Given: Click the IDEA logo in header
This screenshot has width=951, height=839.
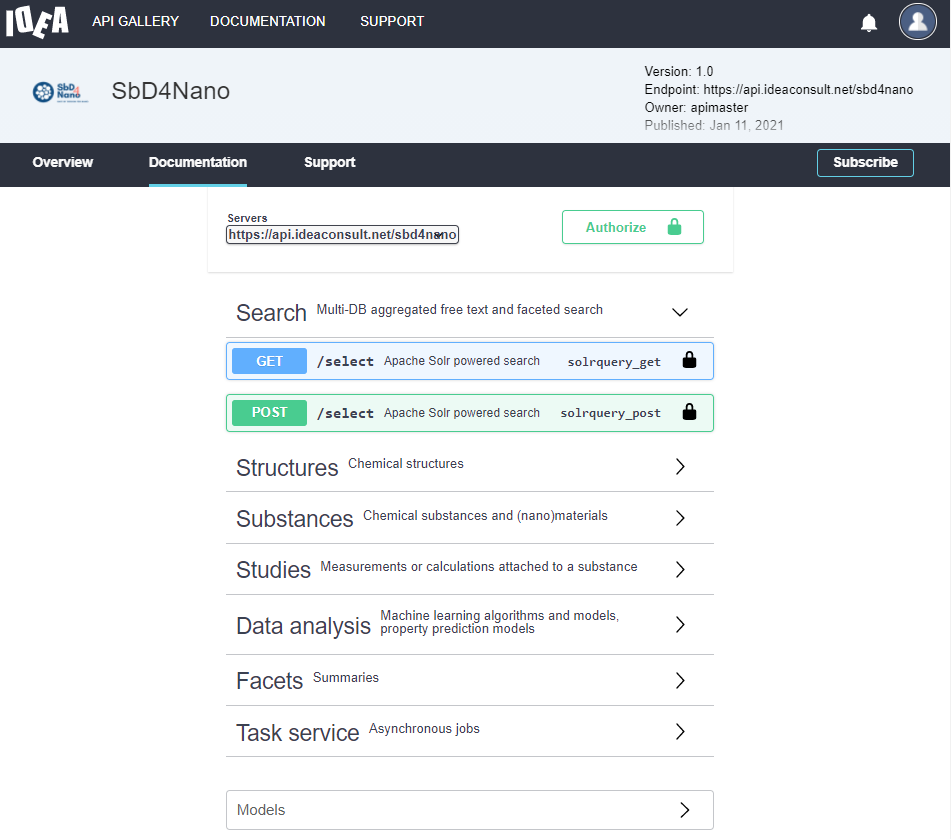Looking at the screenshot, I should coord(37,22).
